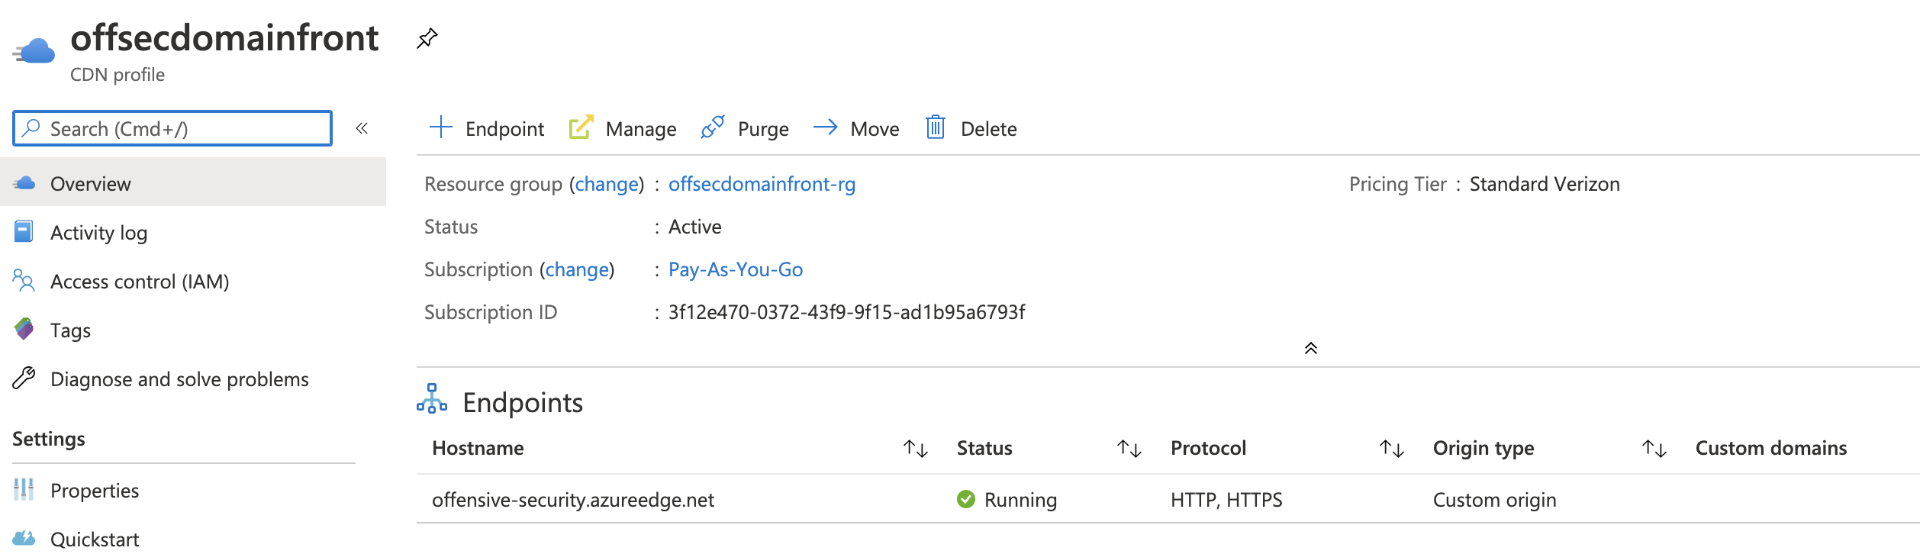Add a new Endpoint with plus icon
The width and height of the screenshot is (1920, 560).
tap(440, 127)
